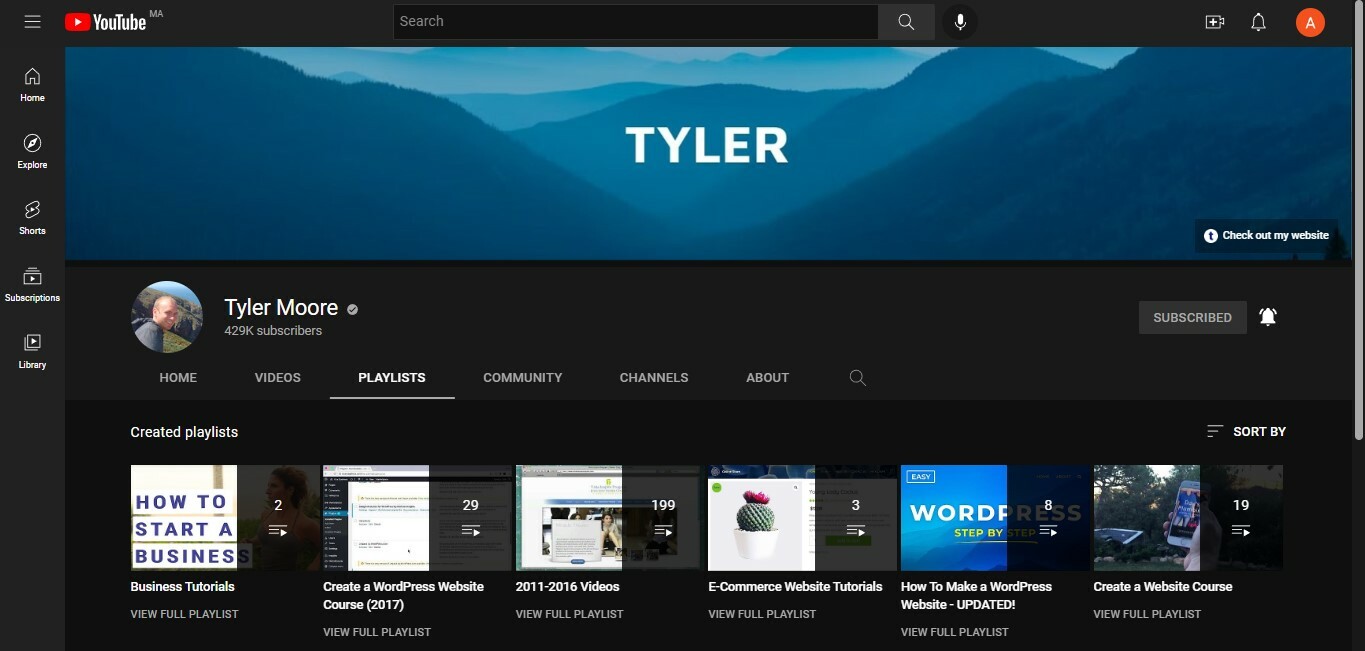The height and width of the screenshot is (651, 1365).
Task: Open Subscriptions in the sidebar
Action: (x=32, y=285)
